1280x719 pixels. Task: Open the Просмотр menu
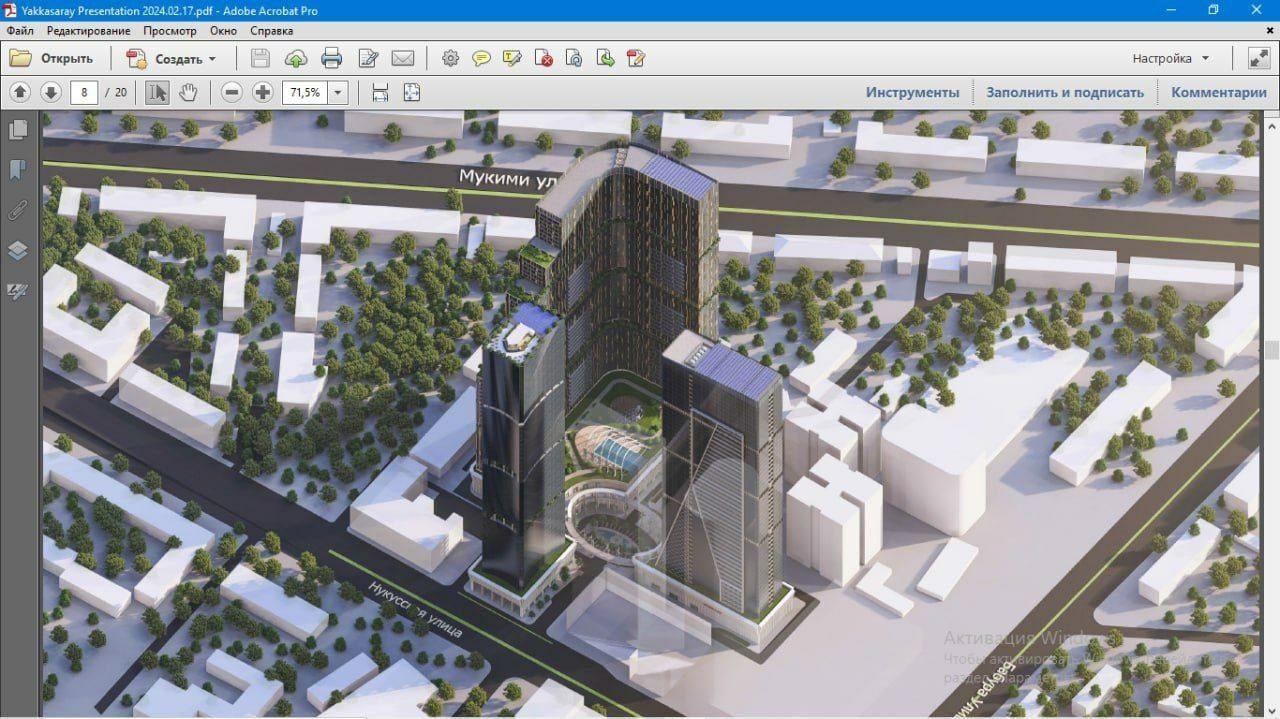pos(170,31)
